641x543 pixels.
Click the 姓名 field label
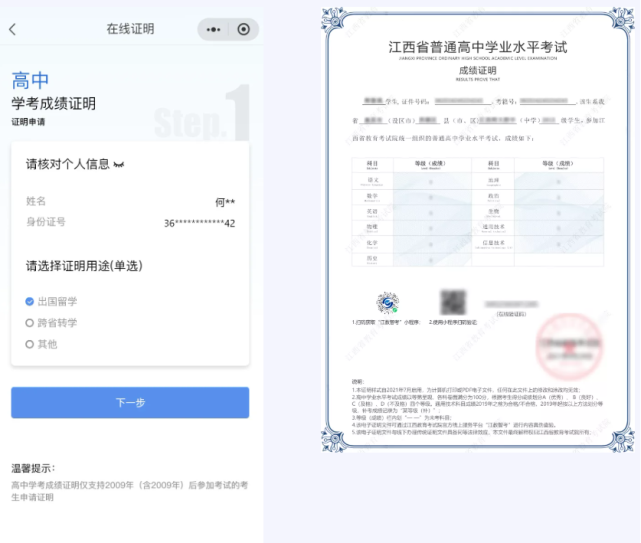tap(36, 201)
